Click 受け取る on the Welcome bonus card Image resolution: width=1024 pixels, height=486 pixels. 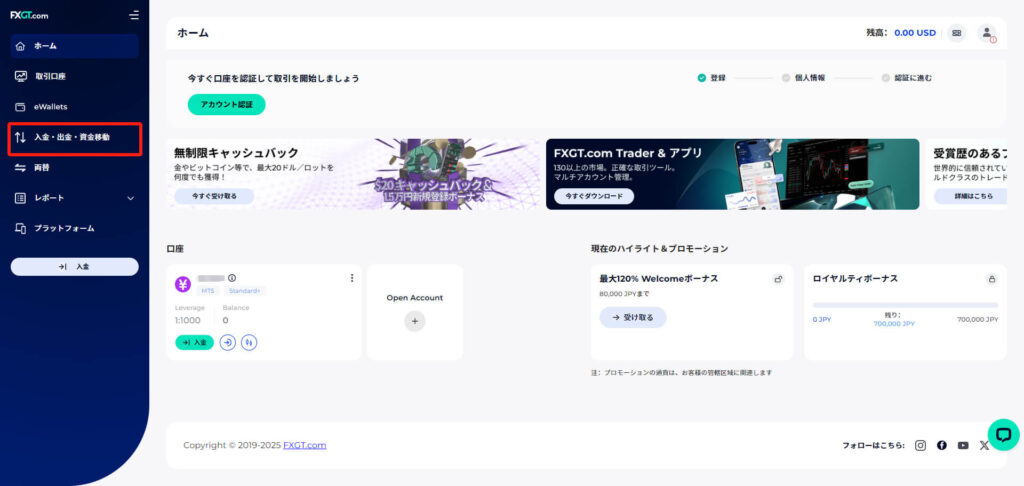point(633,317)
